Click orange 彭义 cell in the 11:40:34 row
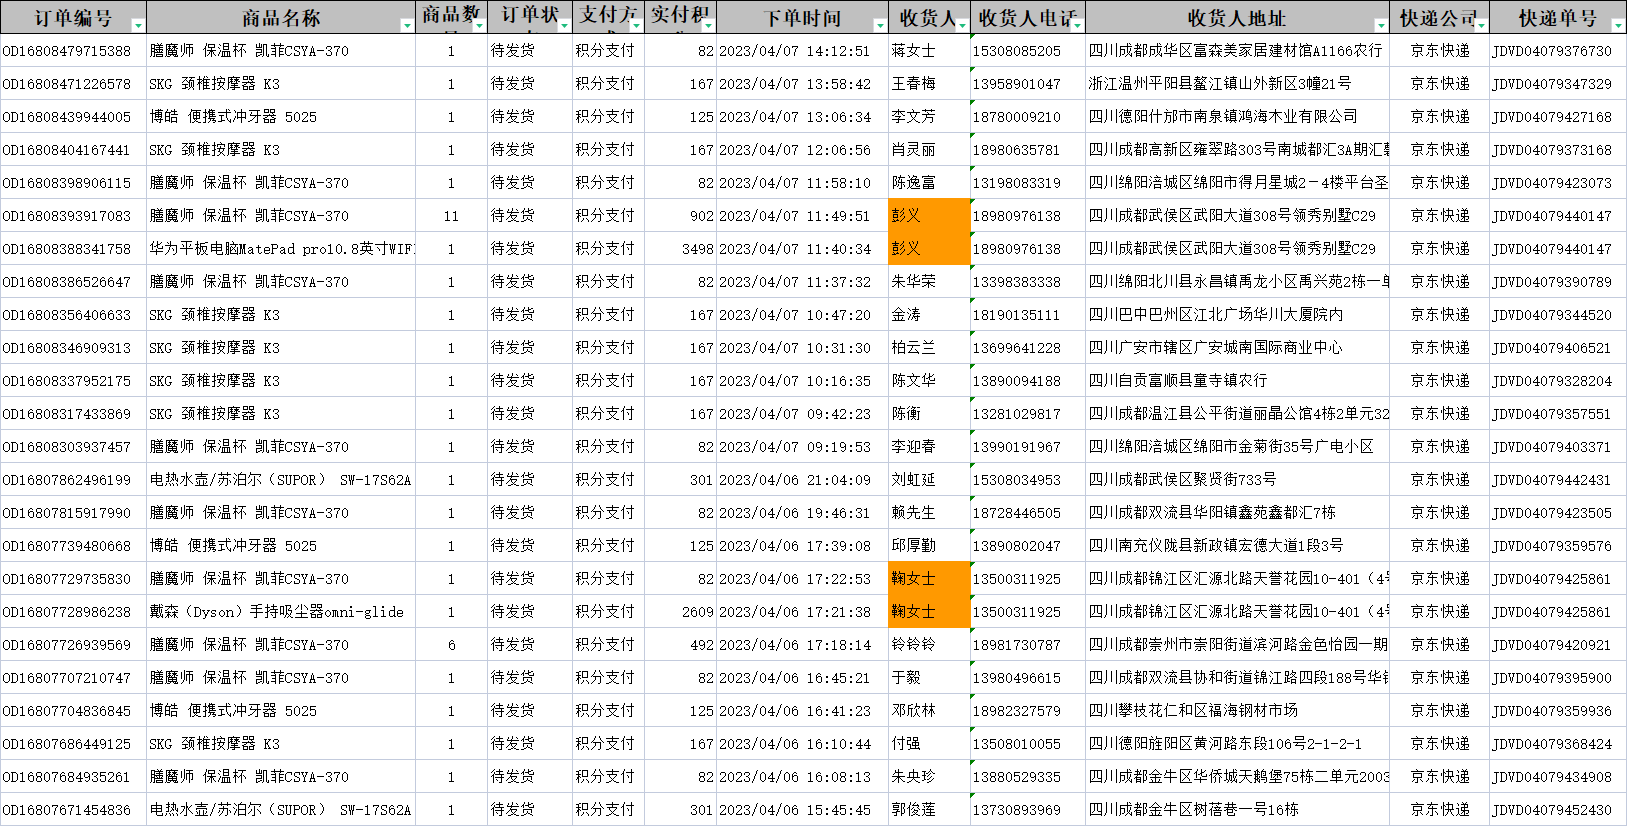The width and height of the screenshot is (1627, 826). [x=929, y=248]
